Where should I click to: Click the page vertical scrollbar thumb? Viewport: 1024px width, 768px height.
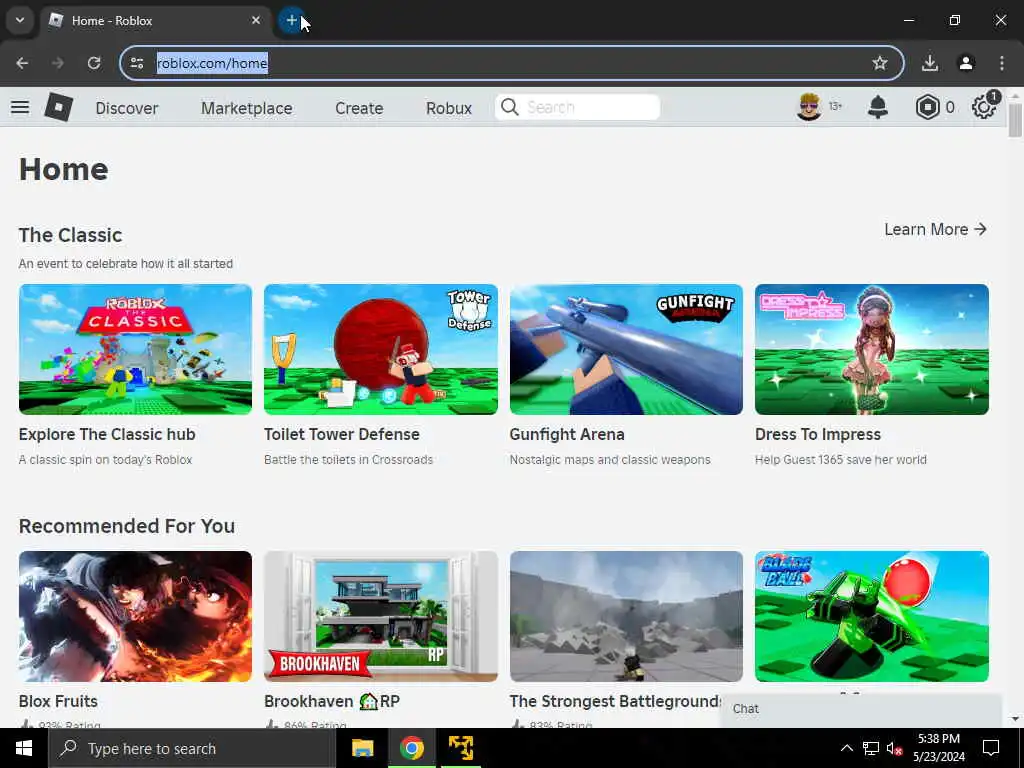click(x=1015, y=120)
